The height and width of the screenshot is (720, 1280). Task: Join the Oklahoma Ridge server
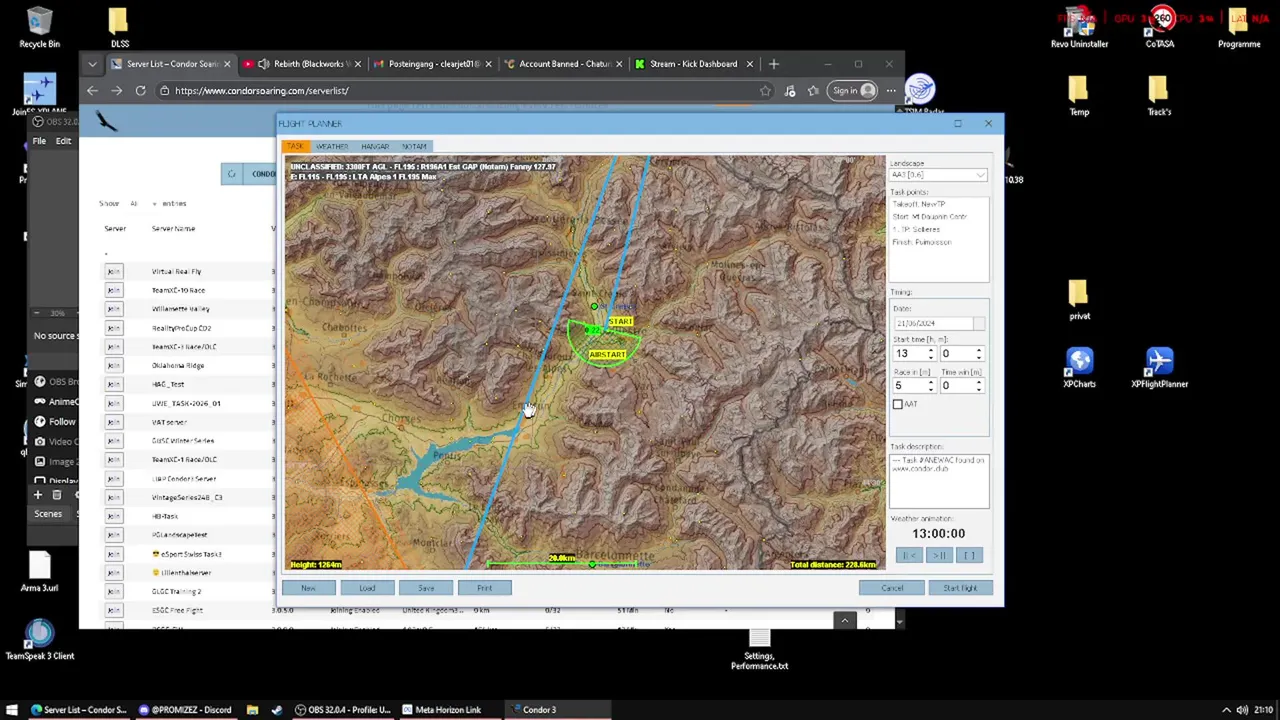[114, 366]
